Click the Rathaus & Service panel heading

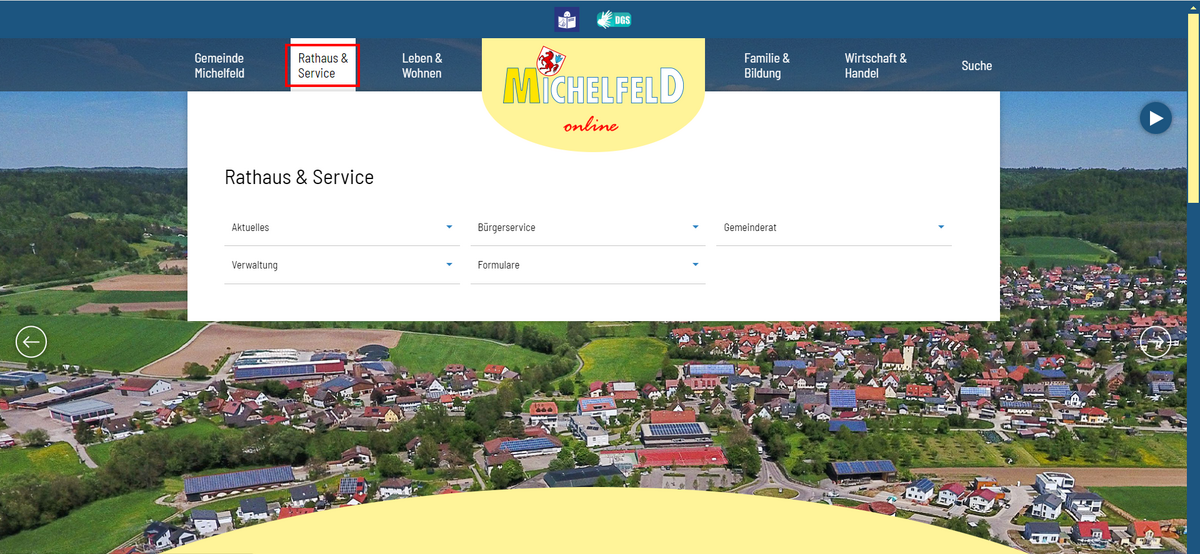pyautogui.click(x=299, y=178)
